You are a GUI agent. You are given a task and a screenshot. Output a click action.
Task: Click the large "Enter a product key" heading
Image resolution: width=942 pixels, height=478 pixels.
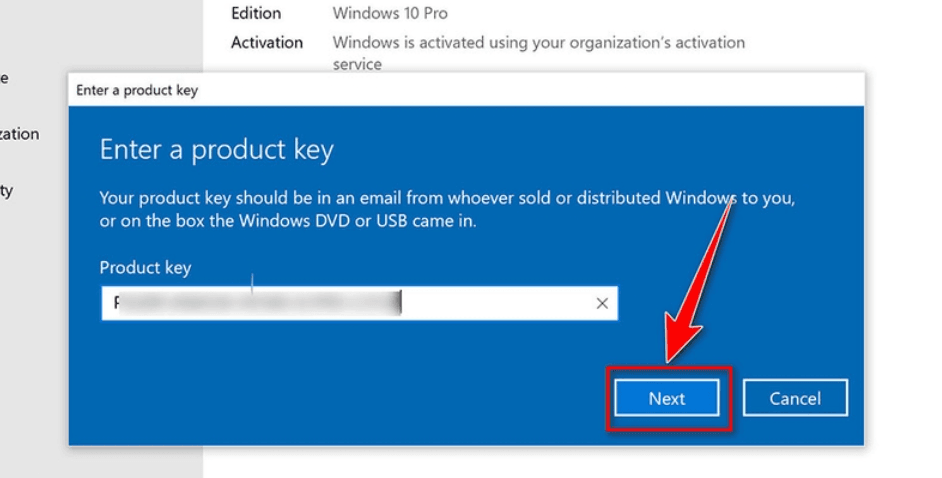pyautogui.click(x=216, y=150)
